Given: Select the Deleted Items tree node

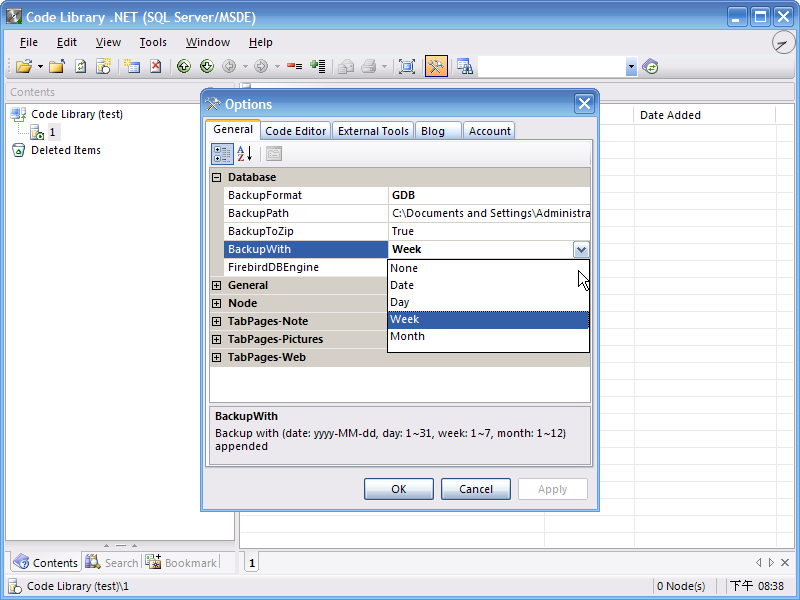Looking at the screenshot, I should click(x=66, y=151).
